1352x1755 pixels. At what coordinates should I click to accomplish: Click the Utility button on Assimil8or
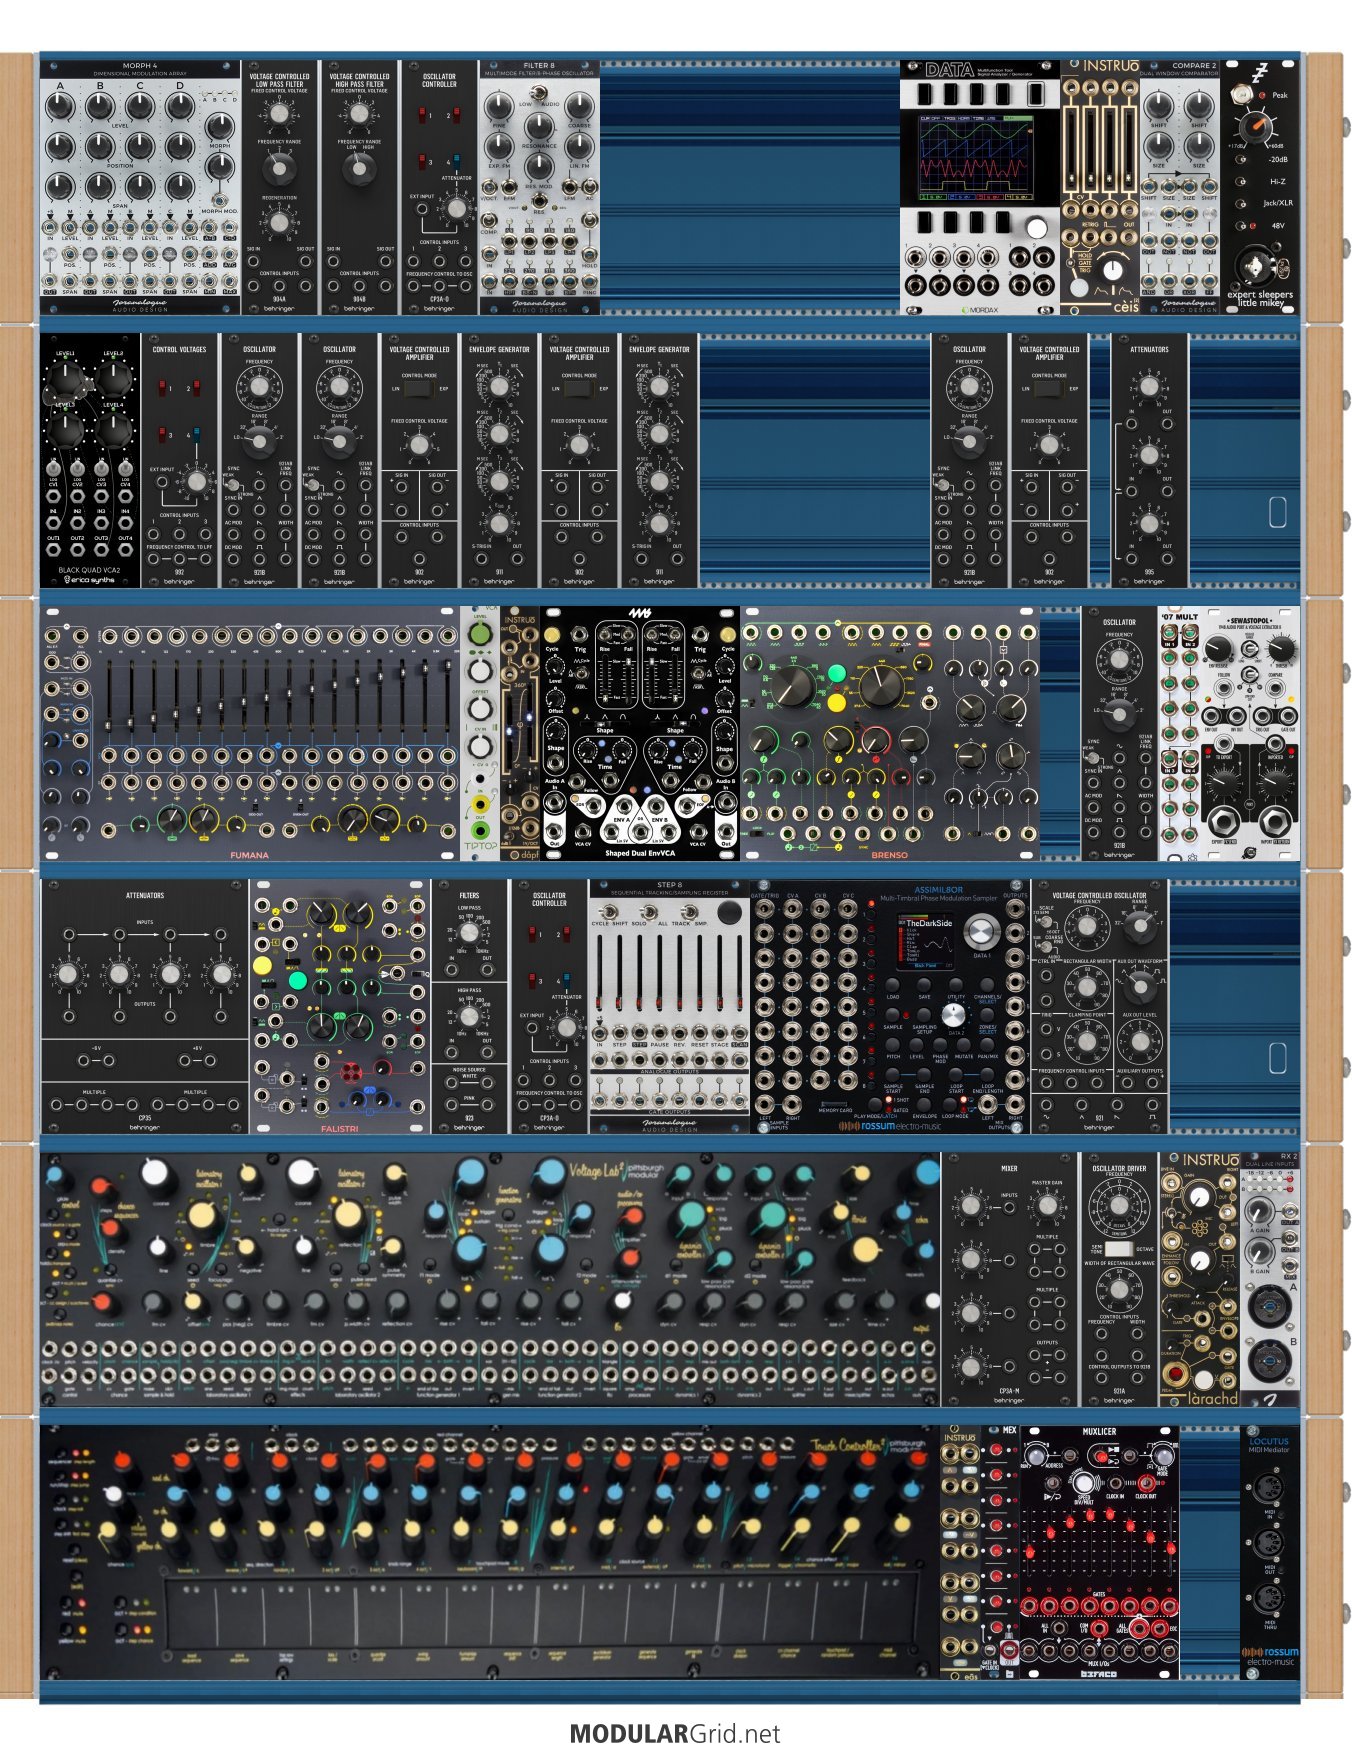pos(956,985)
